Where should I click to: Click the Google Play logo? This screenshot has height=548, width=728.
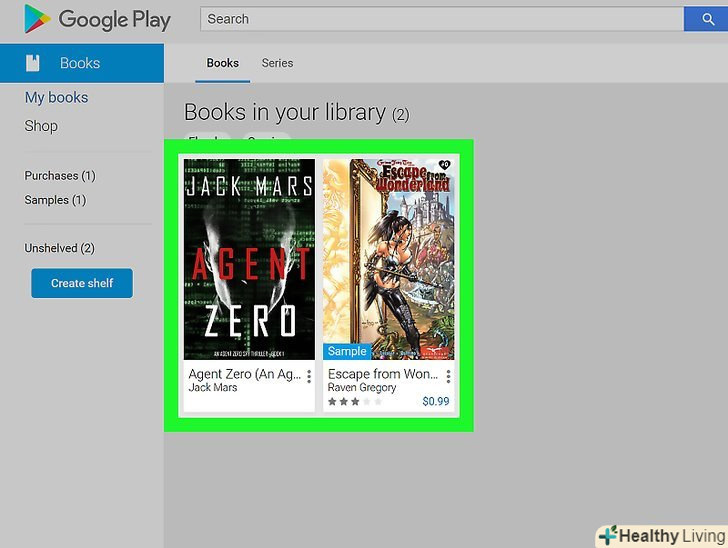coord(98,19)
